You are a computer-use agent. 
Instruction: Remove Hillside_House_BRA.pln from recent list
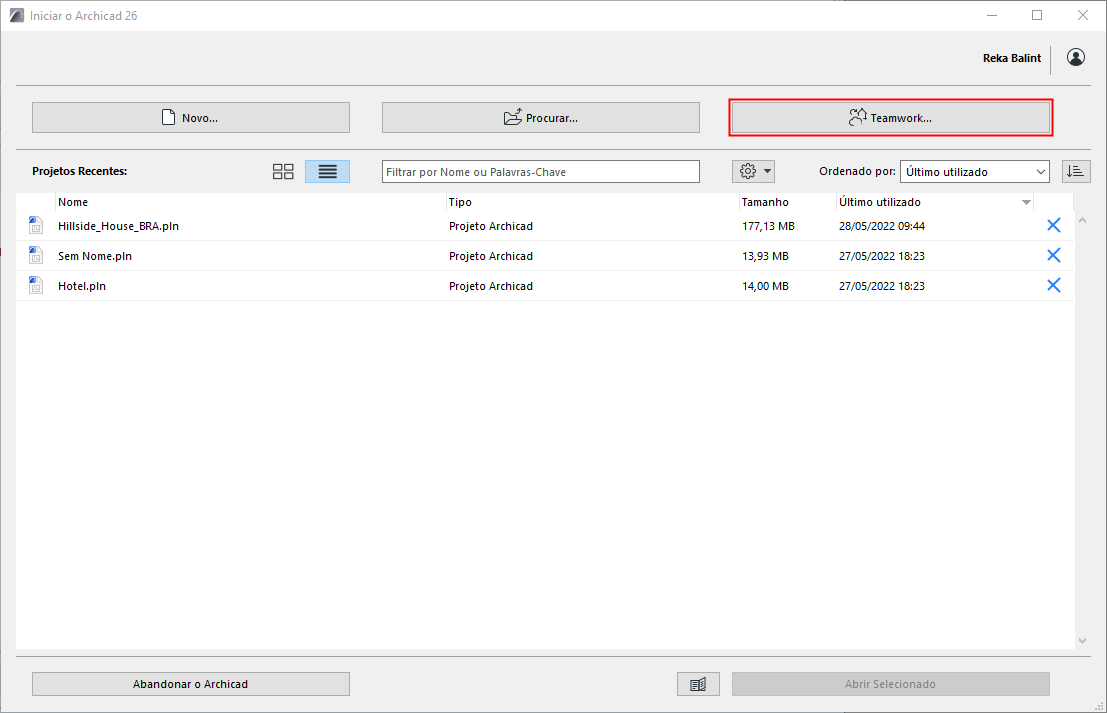[x=1053, y=225]
